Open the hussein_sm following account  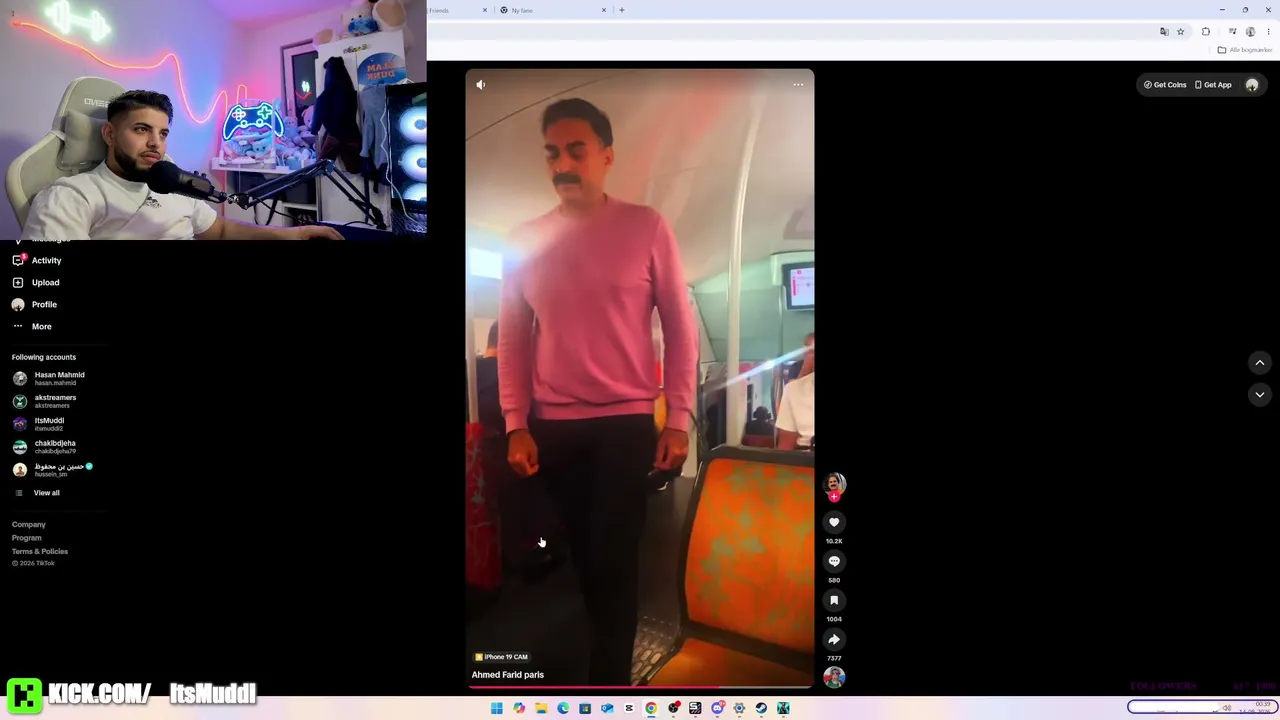tap(53, 470)
